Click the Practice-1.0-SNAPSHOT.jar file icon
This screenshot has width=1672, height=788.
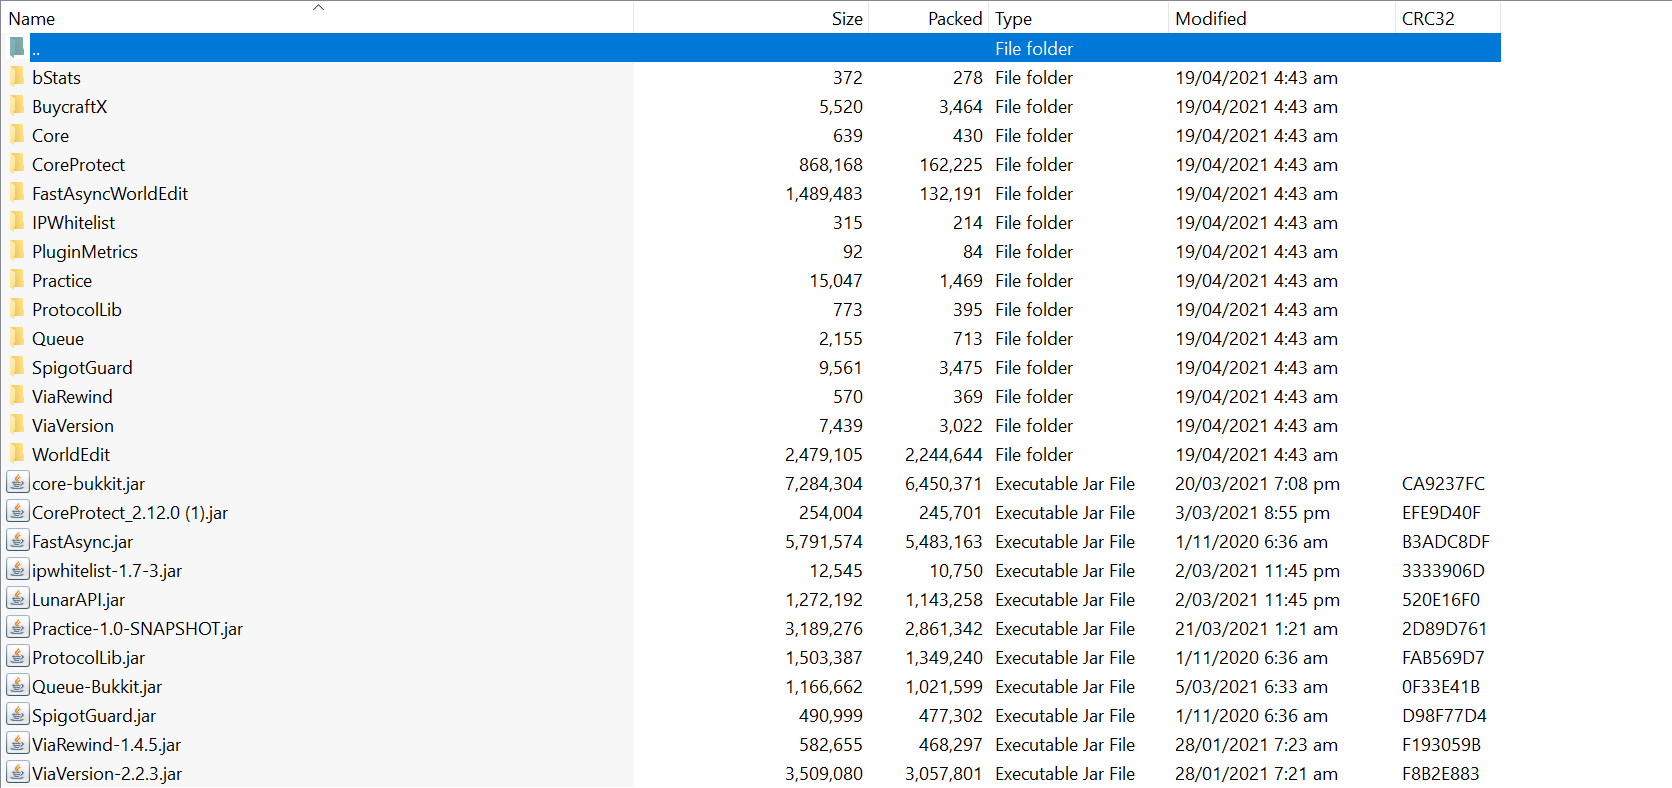pyautogui.click(x=17, y=628)
